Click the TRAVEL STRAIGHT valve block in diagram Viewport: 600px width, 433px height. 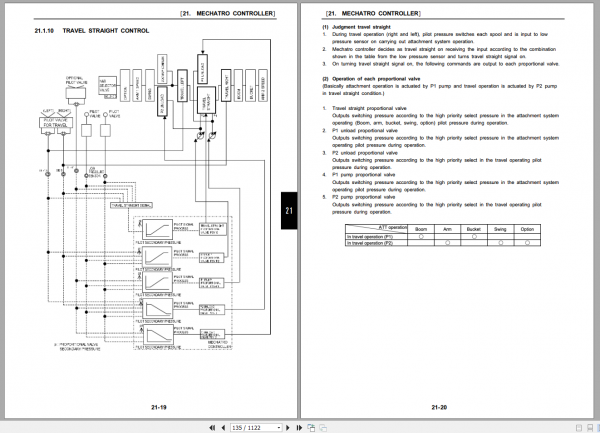coord(206,100)
